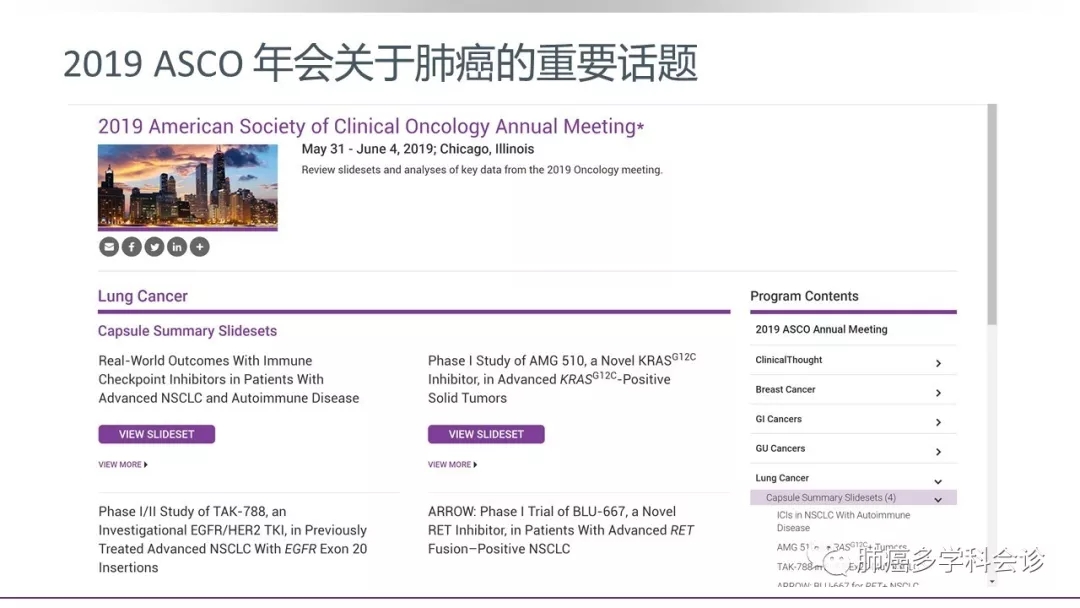
Task: Click View More under Real-World Outcomes
Action: pyautogui.click(x=122, y=465)
